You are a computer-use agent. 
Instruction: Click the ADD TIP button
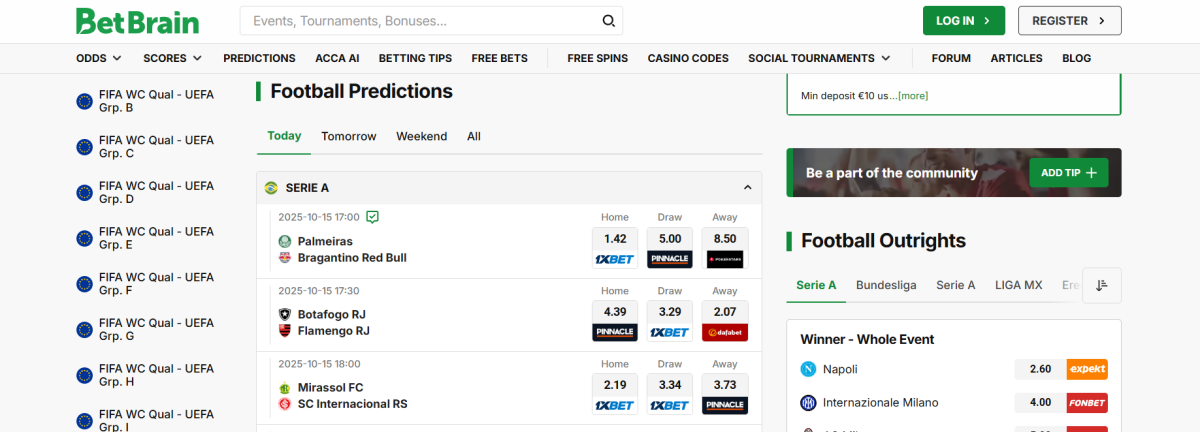point(1068,173)
